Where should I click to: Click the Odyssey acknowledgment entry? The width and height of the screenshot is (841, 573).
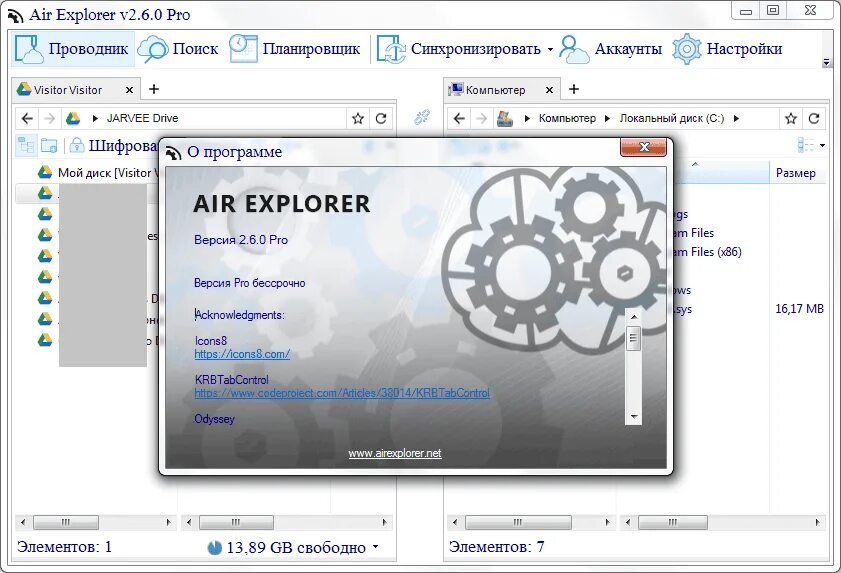(215, 419)
